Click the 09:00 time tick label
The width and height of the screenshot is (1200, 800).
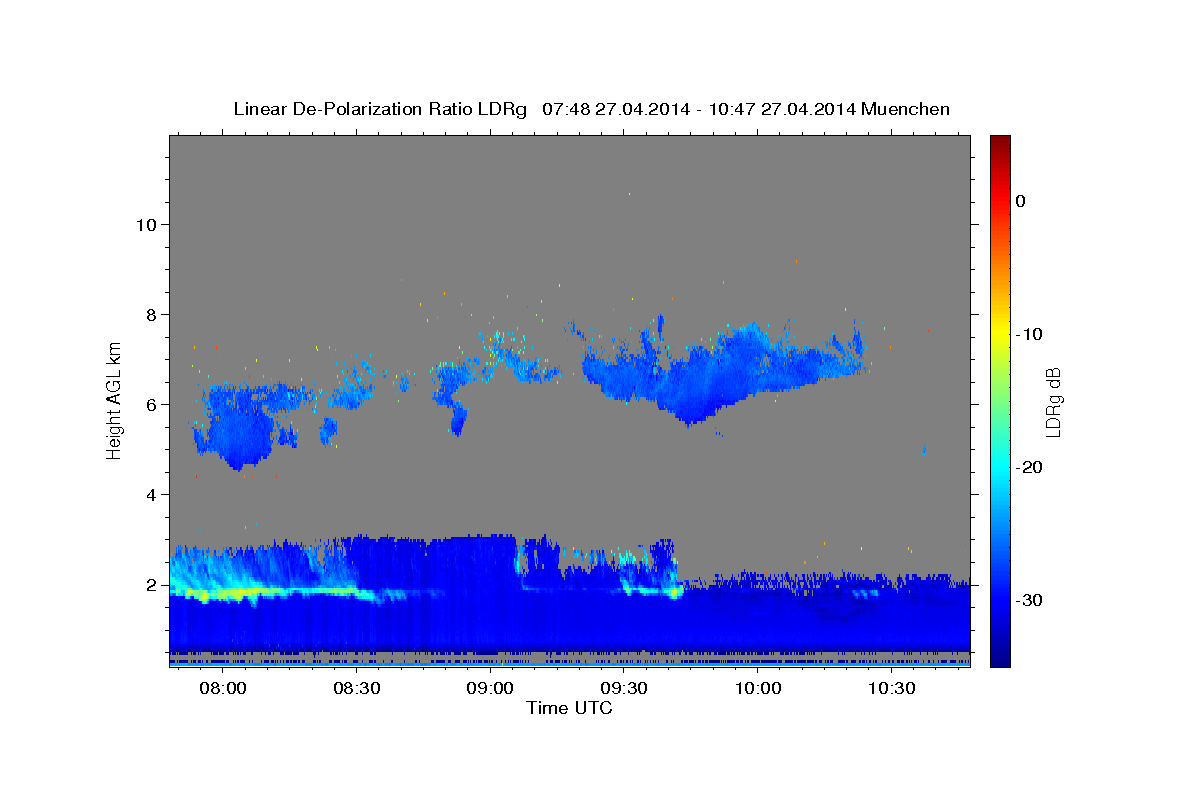pyautogui.click(x=490, y=689)
